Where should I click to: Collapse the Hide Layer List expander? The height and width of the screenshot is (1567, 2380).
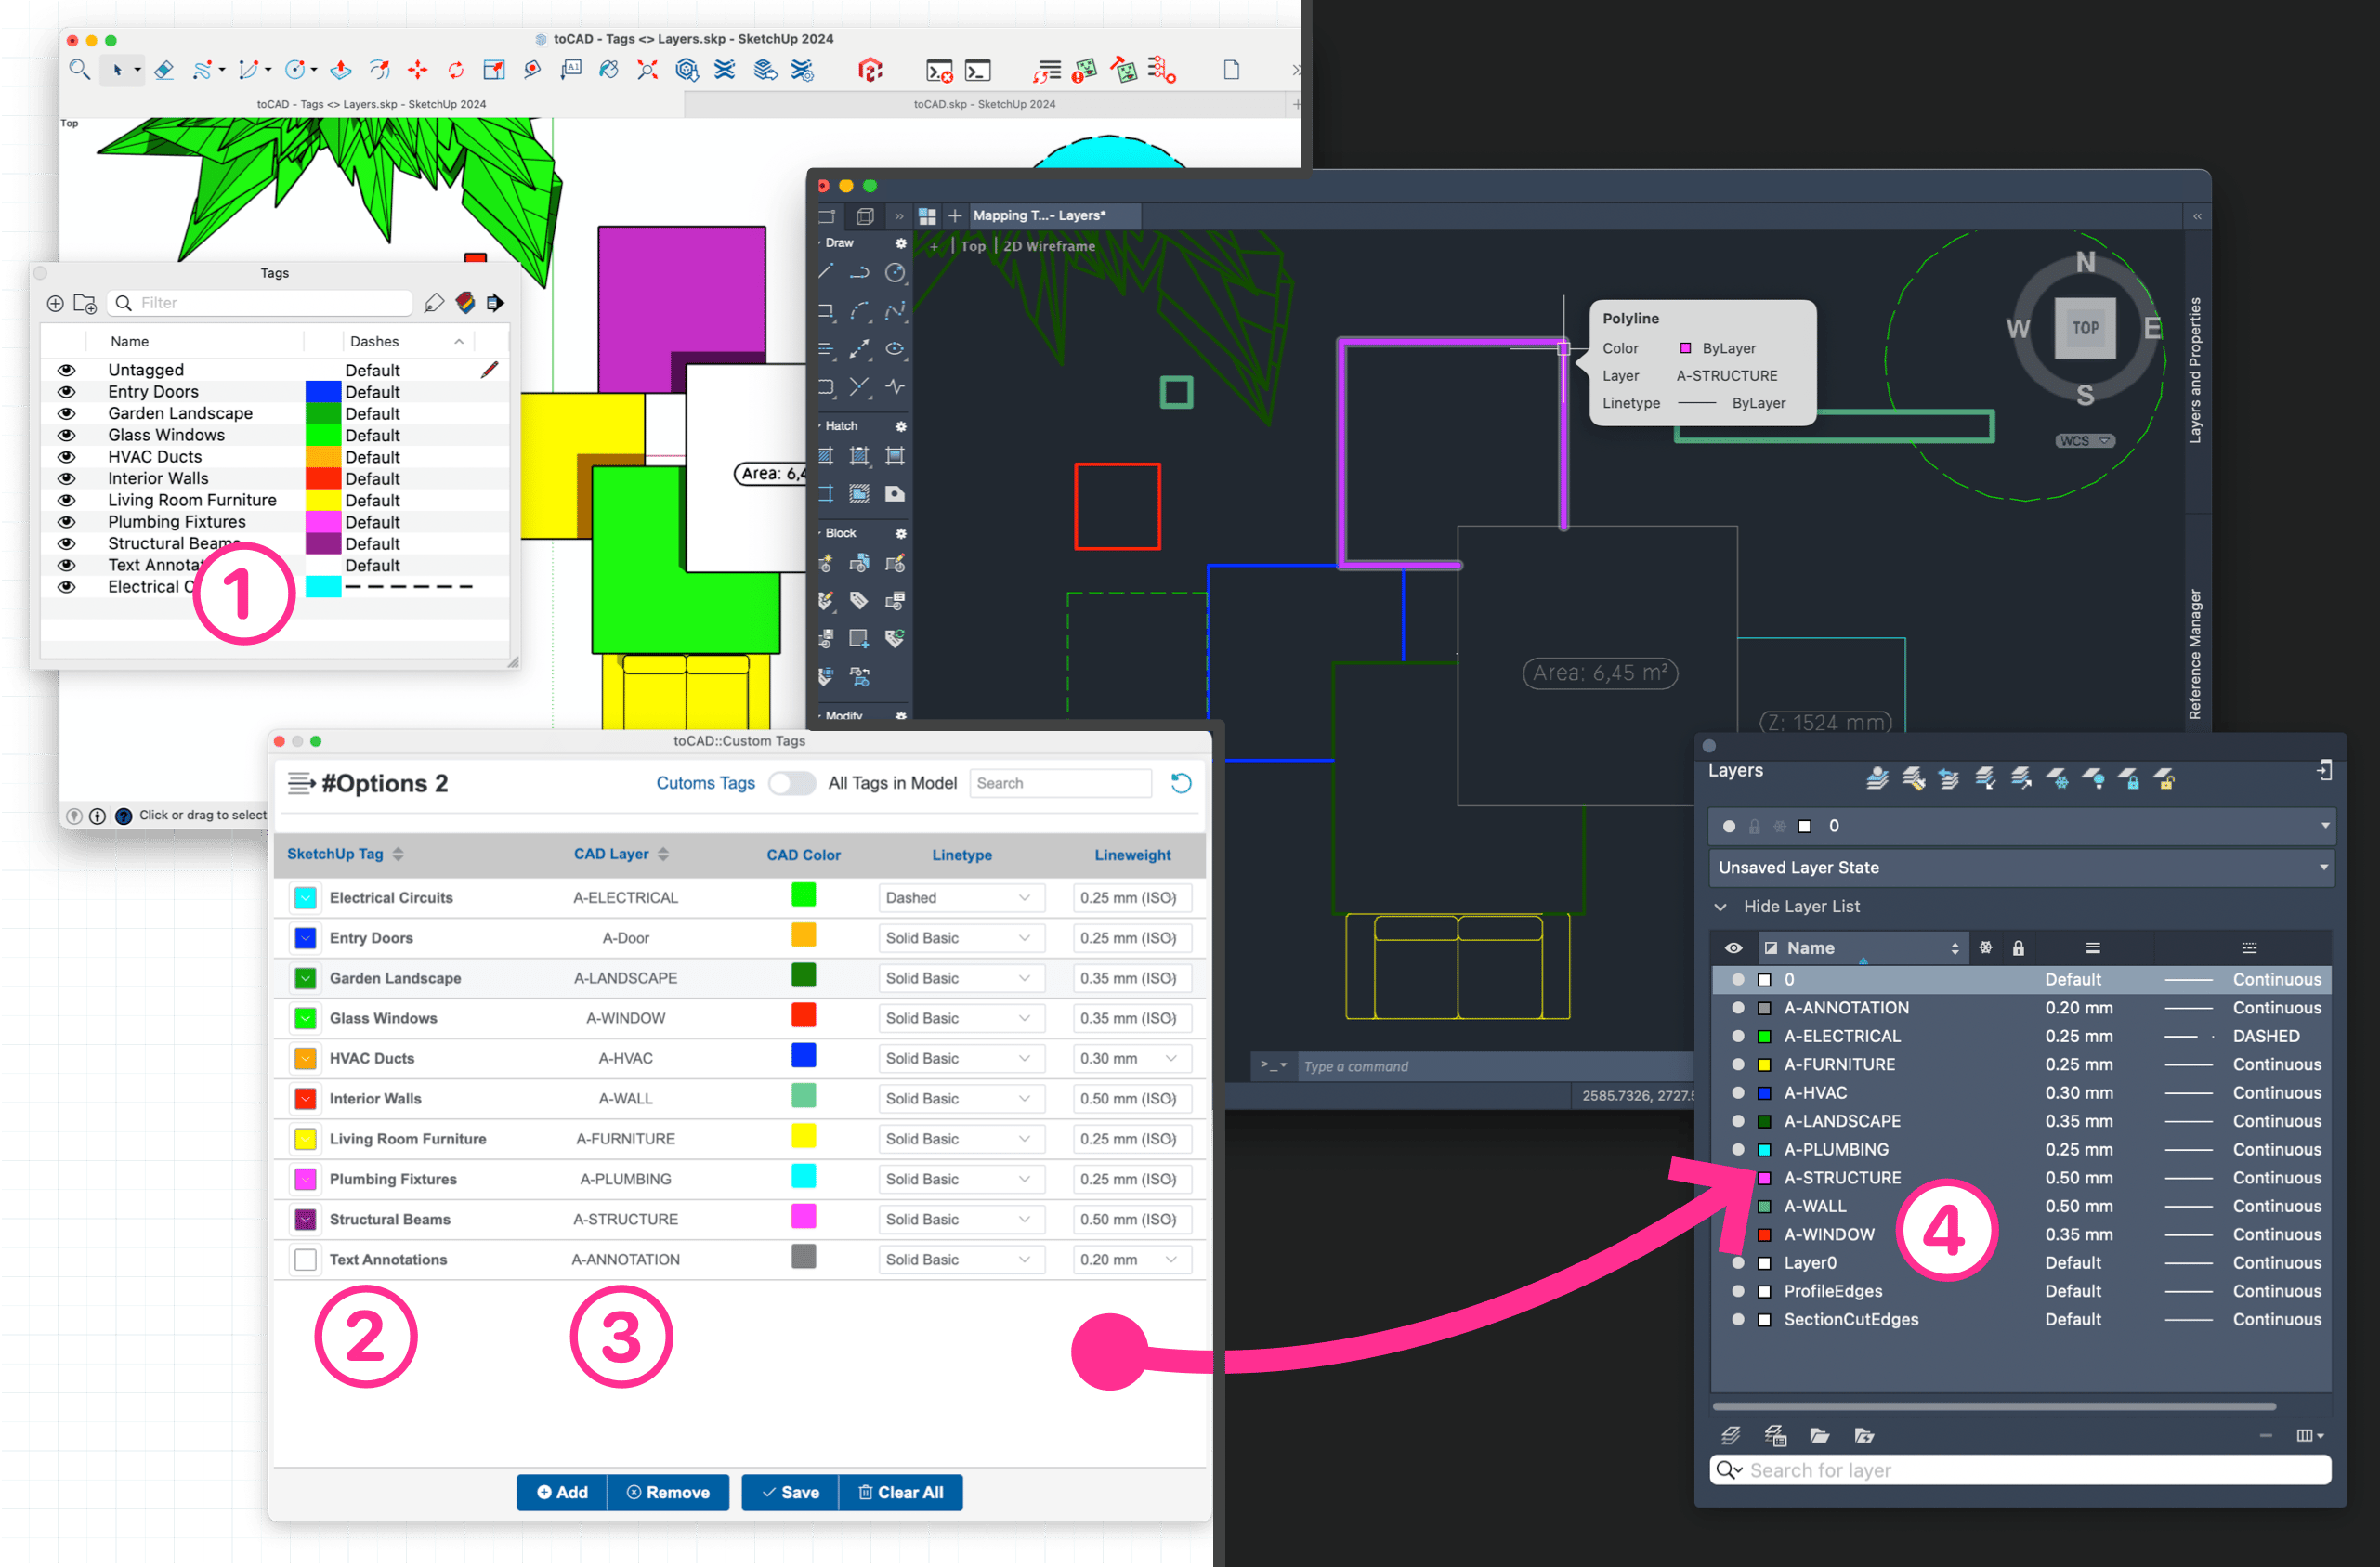(x=1720, y=906)
